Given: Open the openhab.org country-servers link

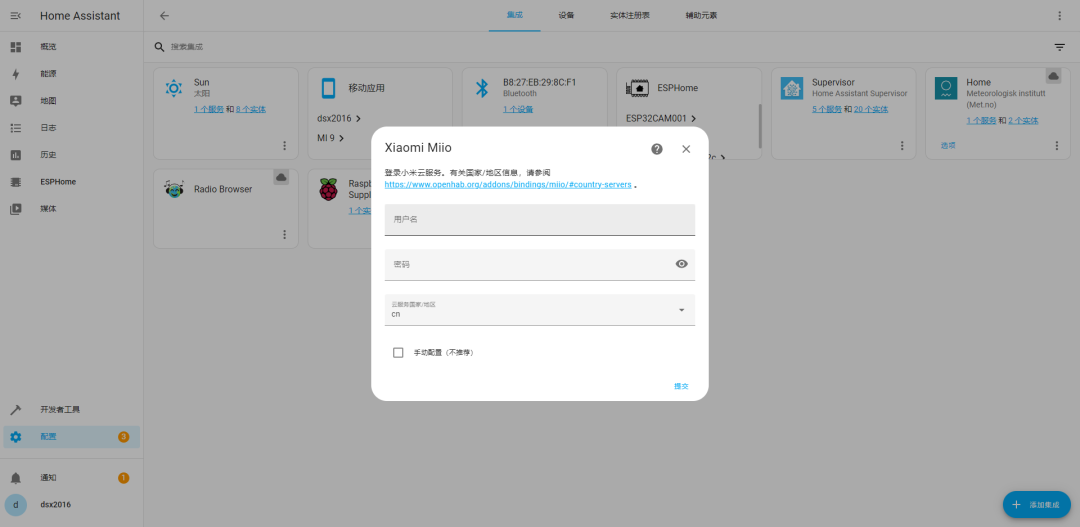Looking at the screenshot, I should (508, 185).
